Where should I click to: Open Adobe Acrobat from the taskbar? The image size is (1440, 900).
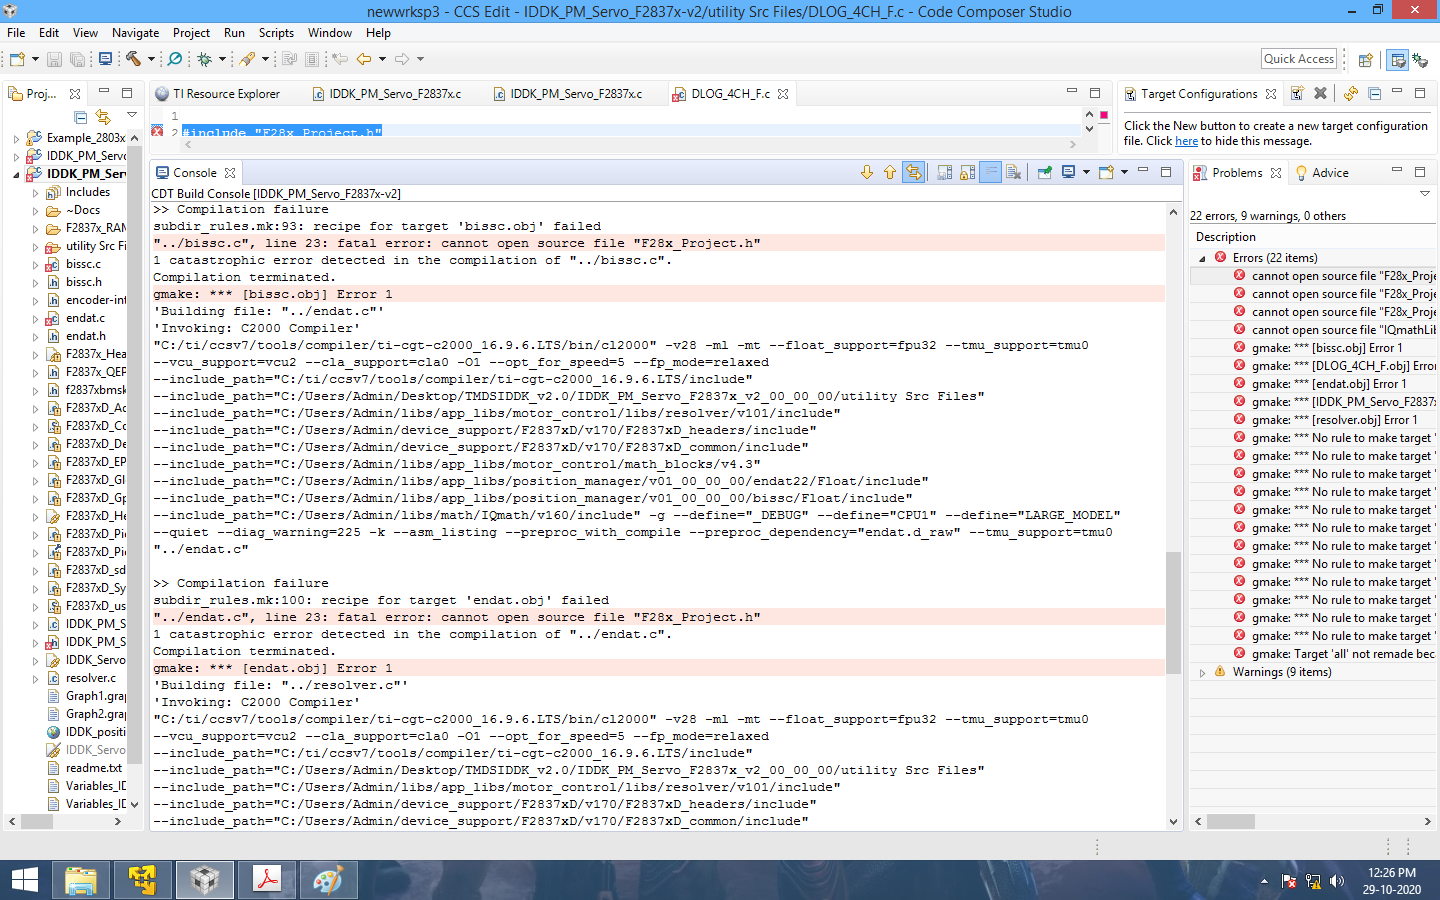pyautogui.click(x=266, y=880)
